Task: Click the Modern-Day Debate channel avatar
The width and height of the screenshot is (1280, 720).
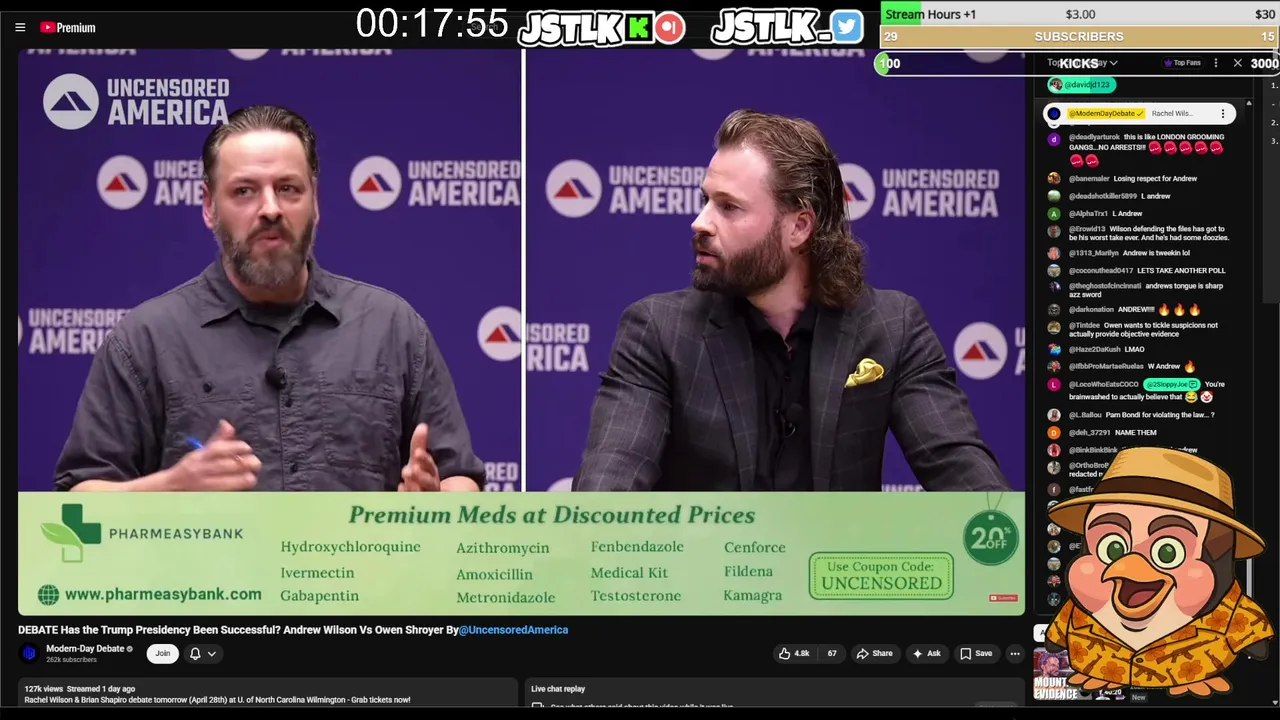Action: pos(29,653)
